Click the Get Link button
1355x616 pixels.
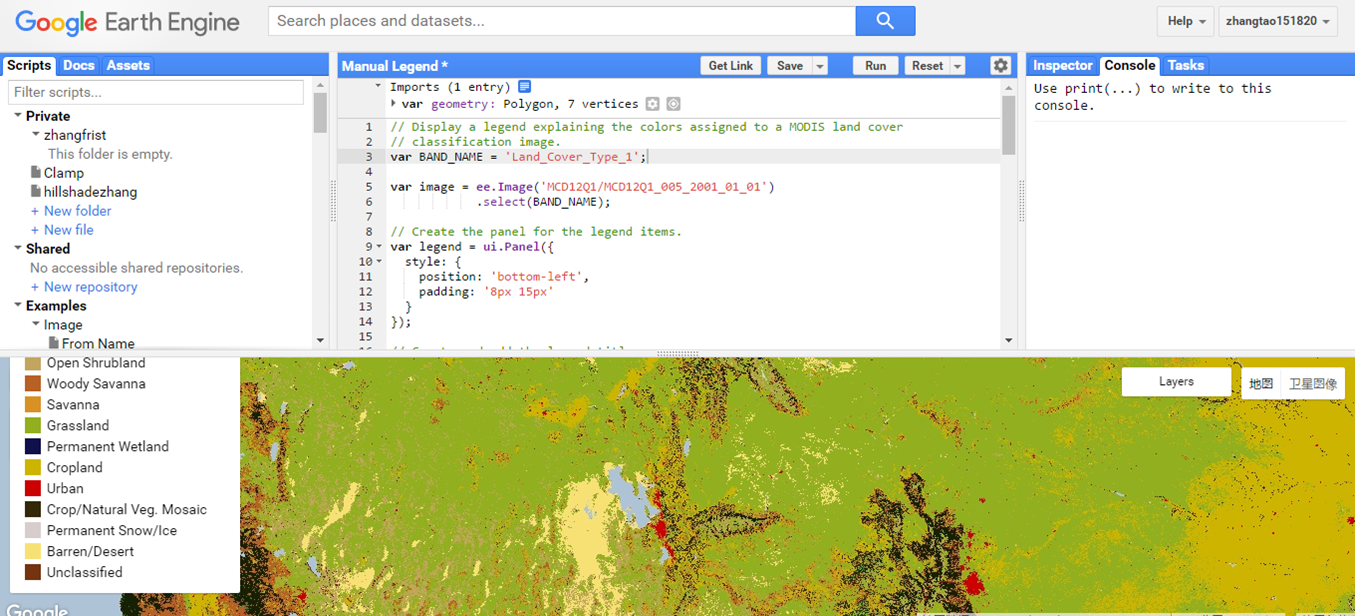(731, 66)
